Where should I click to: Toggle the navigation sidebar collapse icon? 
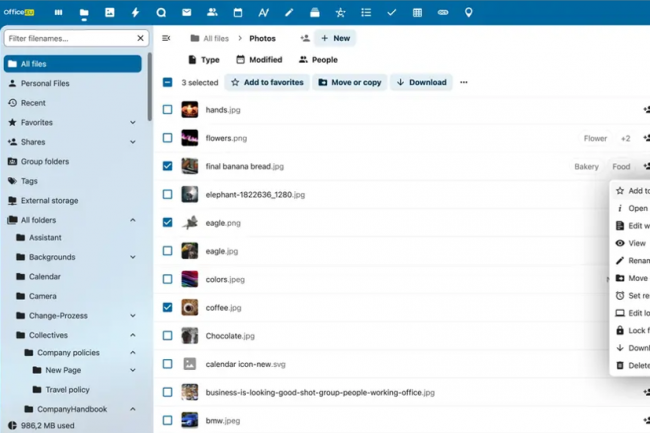(x=166, y=38)
